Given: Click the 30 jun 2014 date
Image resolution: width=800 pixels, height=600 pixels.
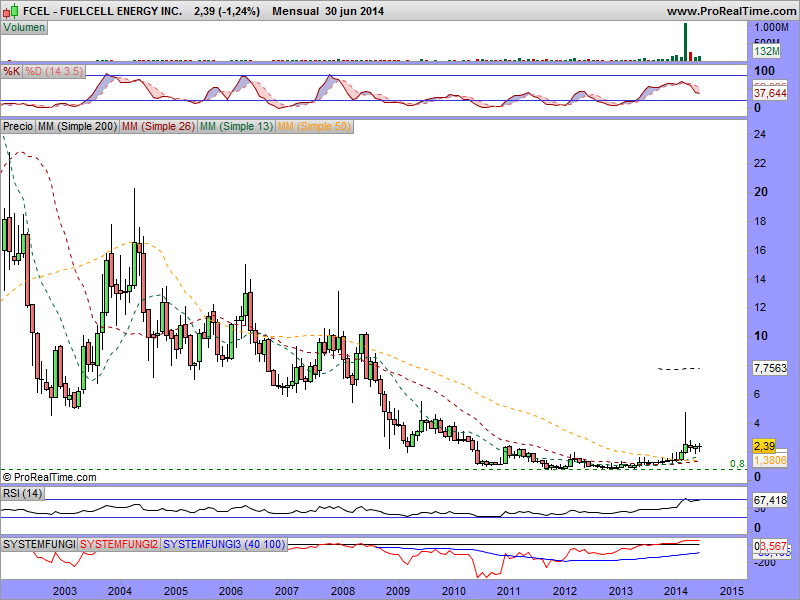Looking at the screenshot, I should 354,11.
